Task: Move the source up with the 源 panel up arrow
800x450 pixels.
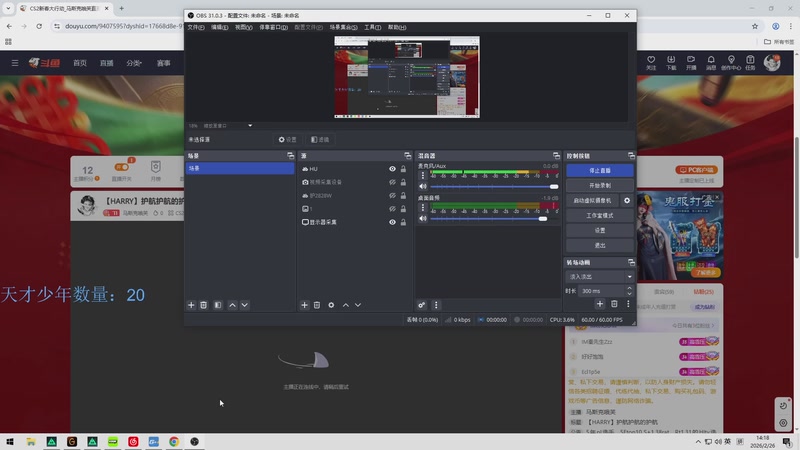Action: click(345, 305)
